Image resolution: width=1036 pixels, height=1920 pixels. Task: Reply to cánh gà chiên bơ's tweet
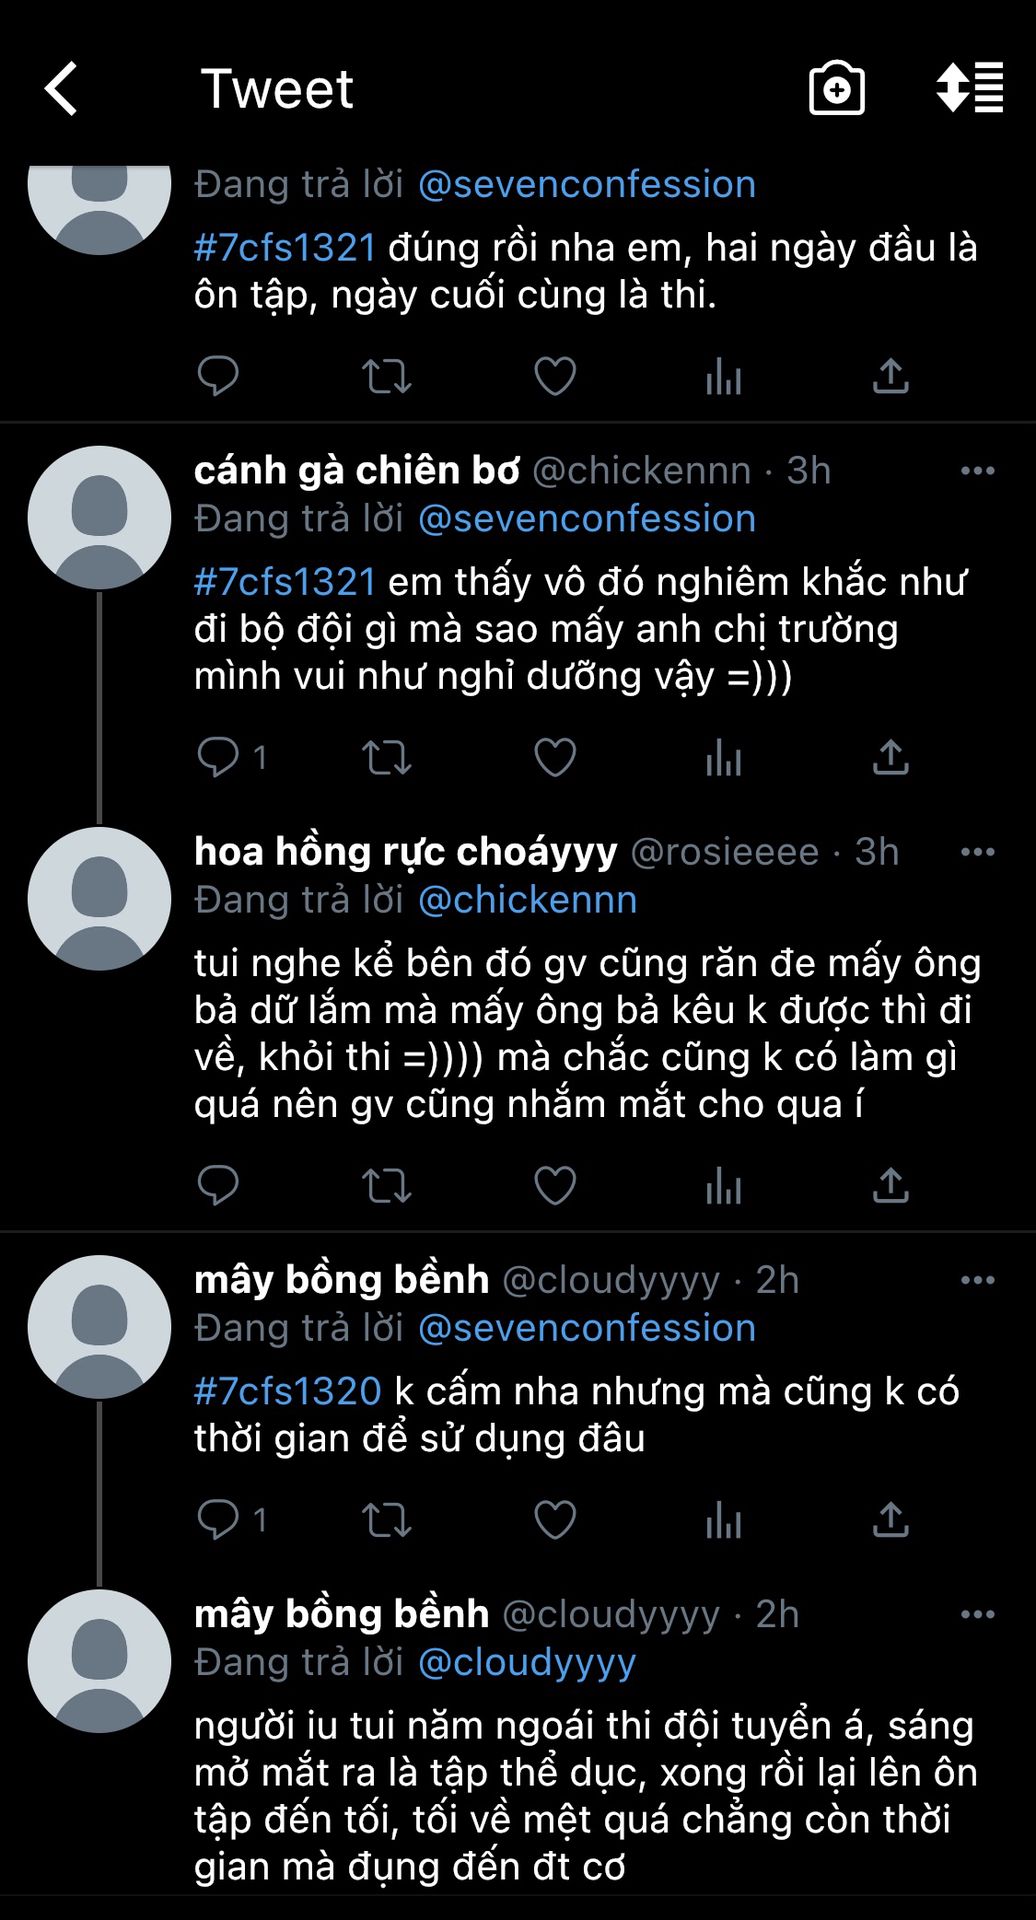click(218, 757)
